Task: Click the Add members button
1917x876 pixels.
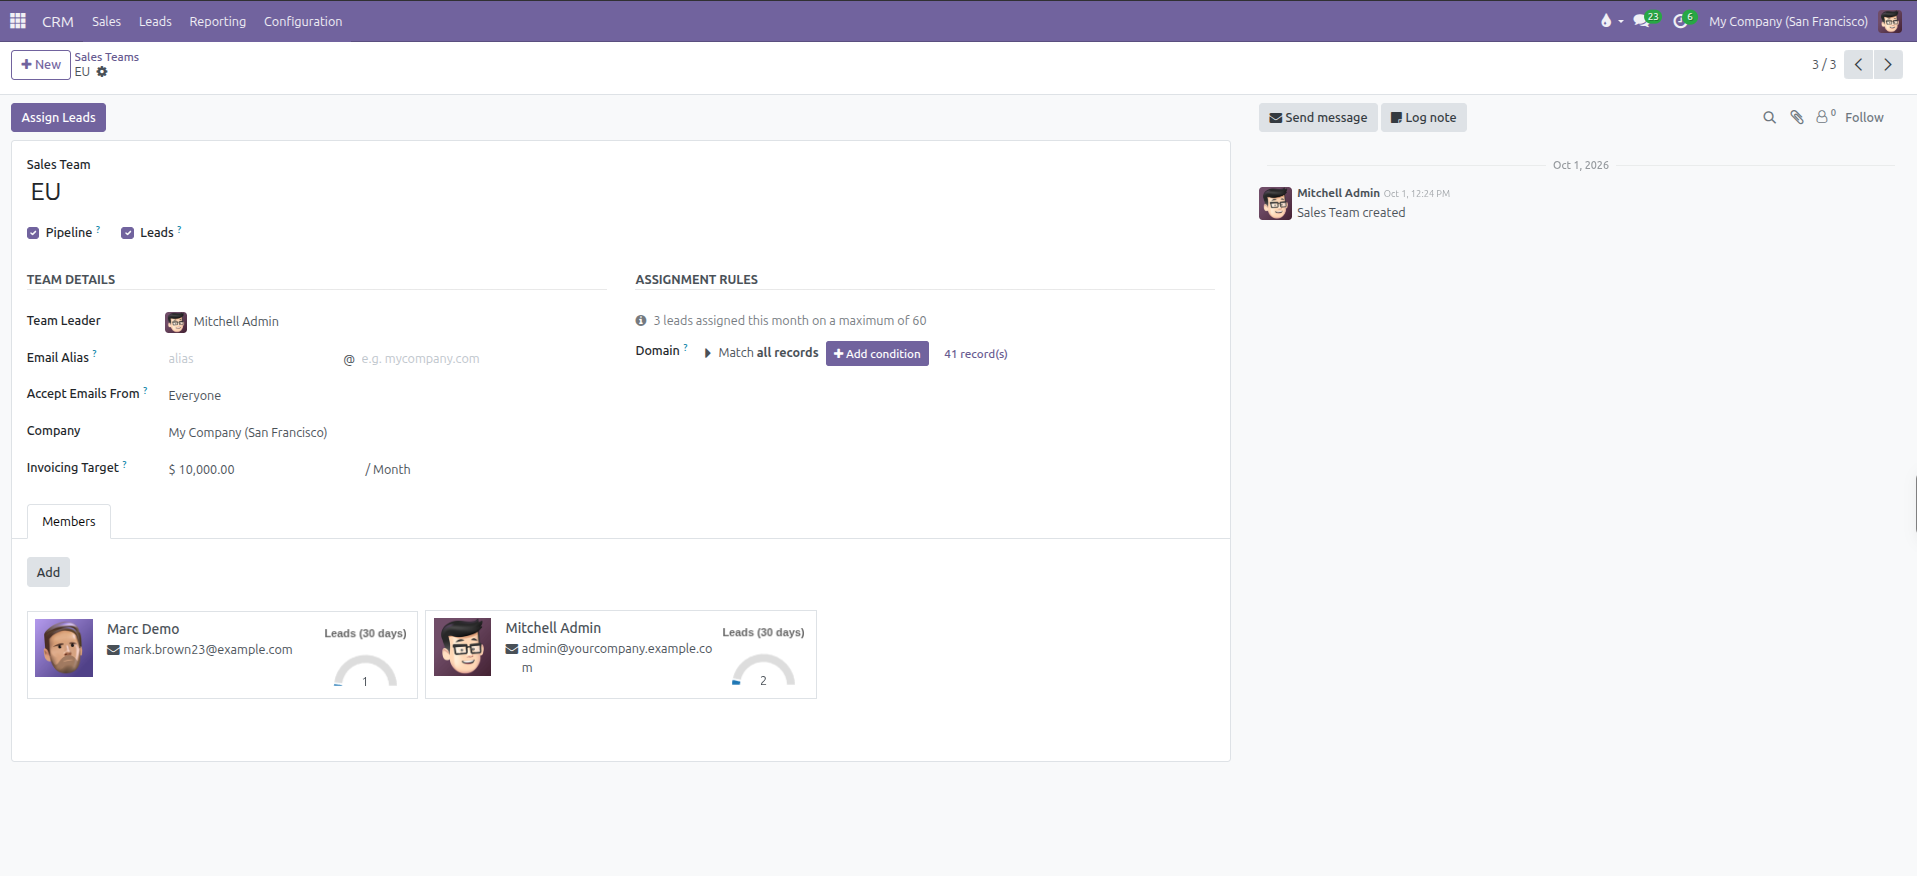Action: tap(48, 573)
